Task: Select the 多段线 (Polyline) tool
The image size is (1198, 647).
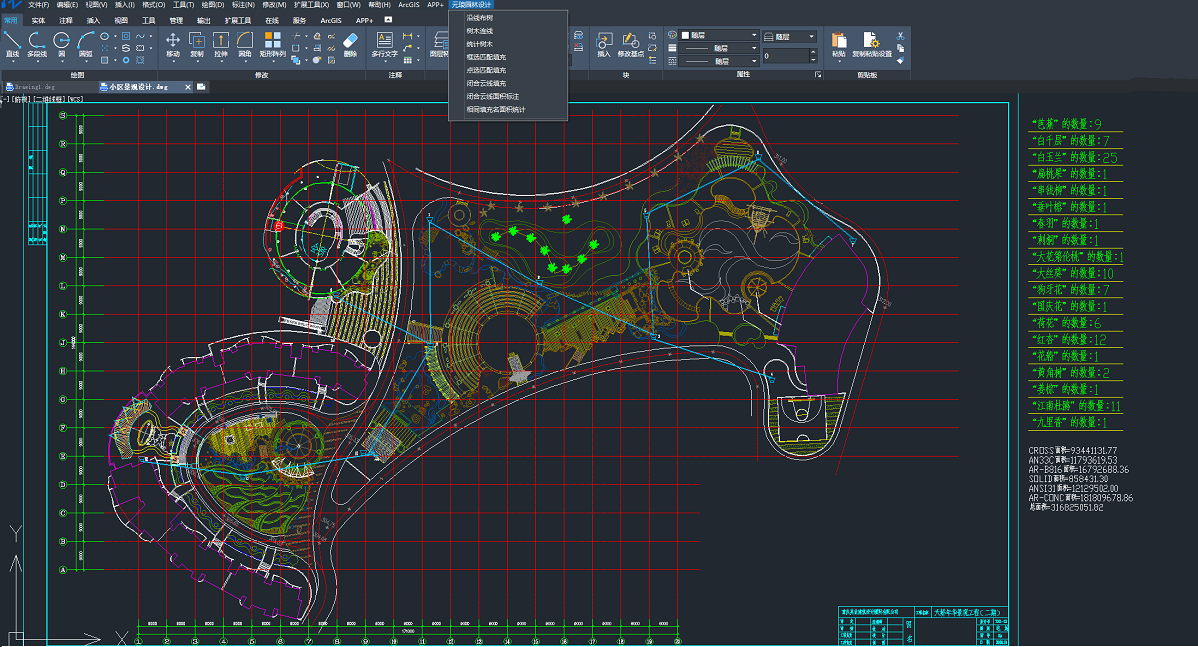Action: click(37, 43)
